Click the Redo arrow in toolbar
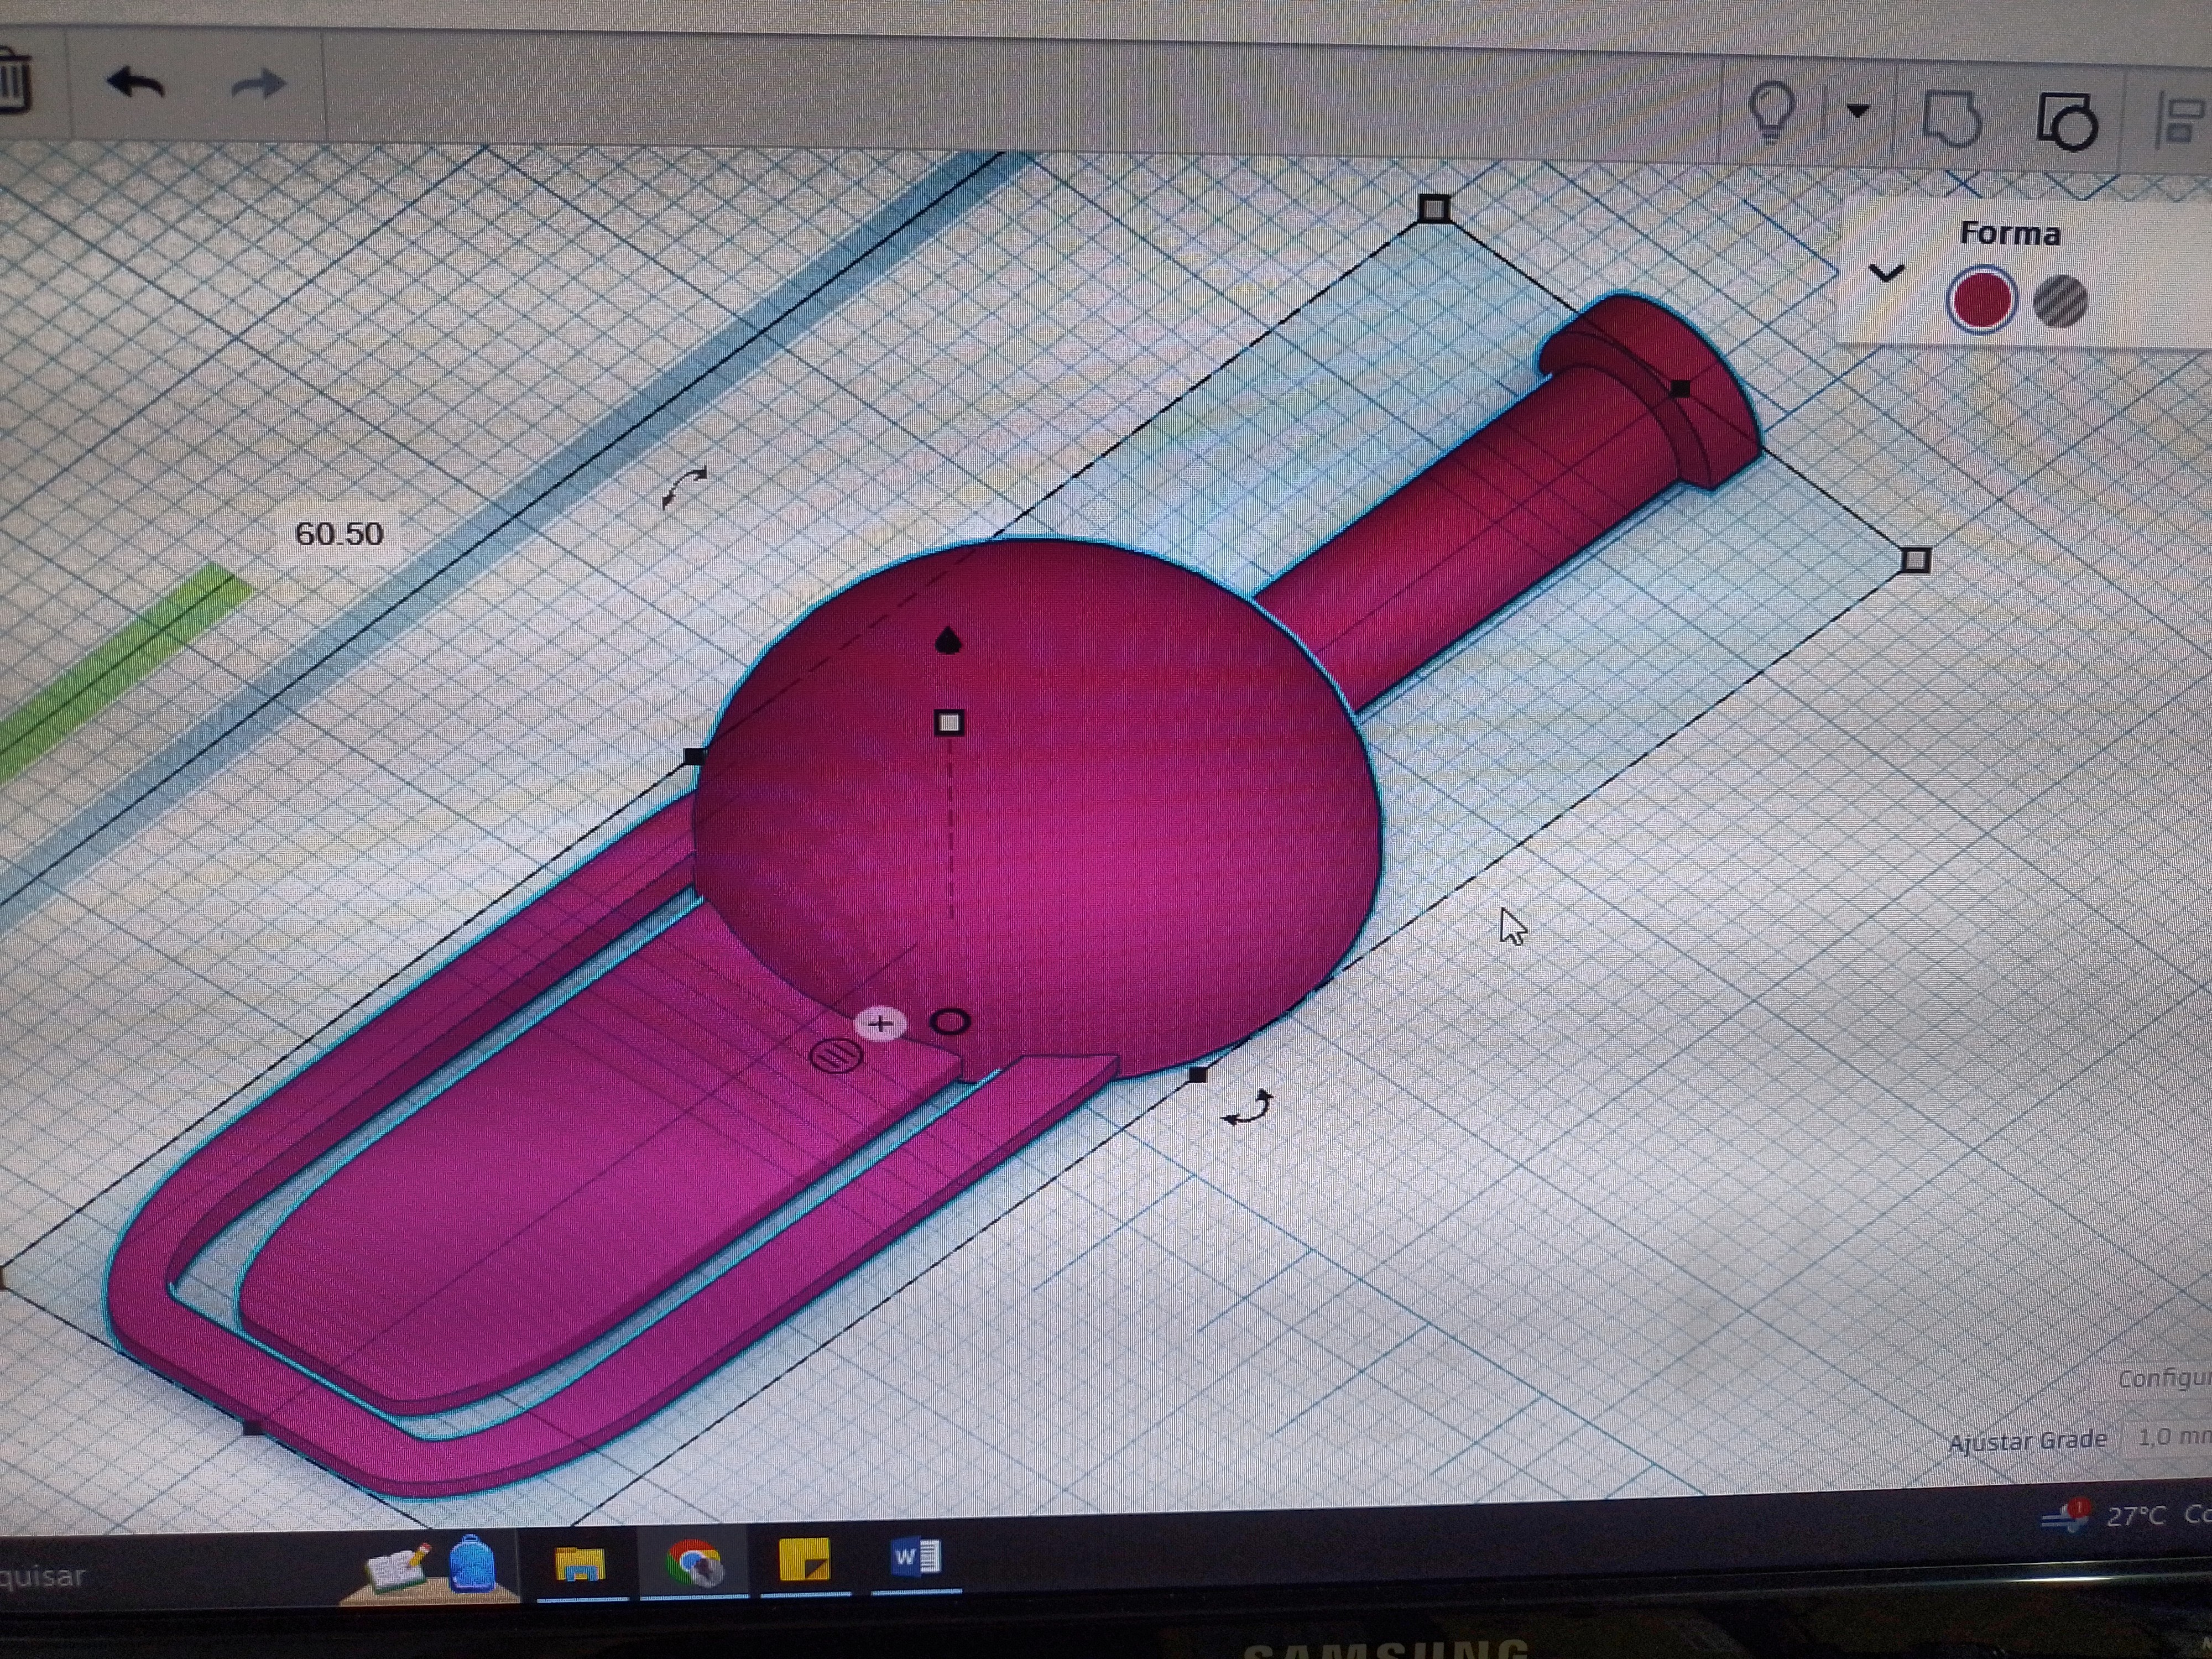The image size is (2212, 1659). click(258, 84)
